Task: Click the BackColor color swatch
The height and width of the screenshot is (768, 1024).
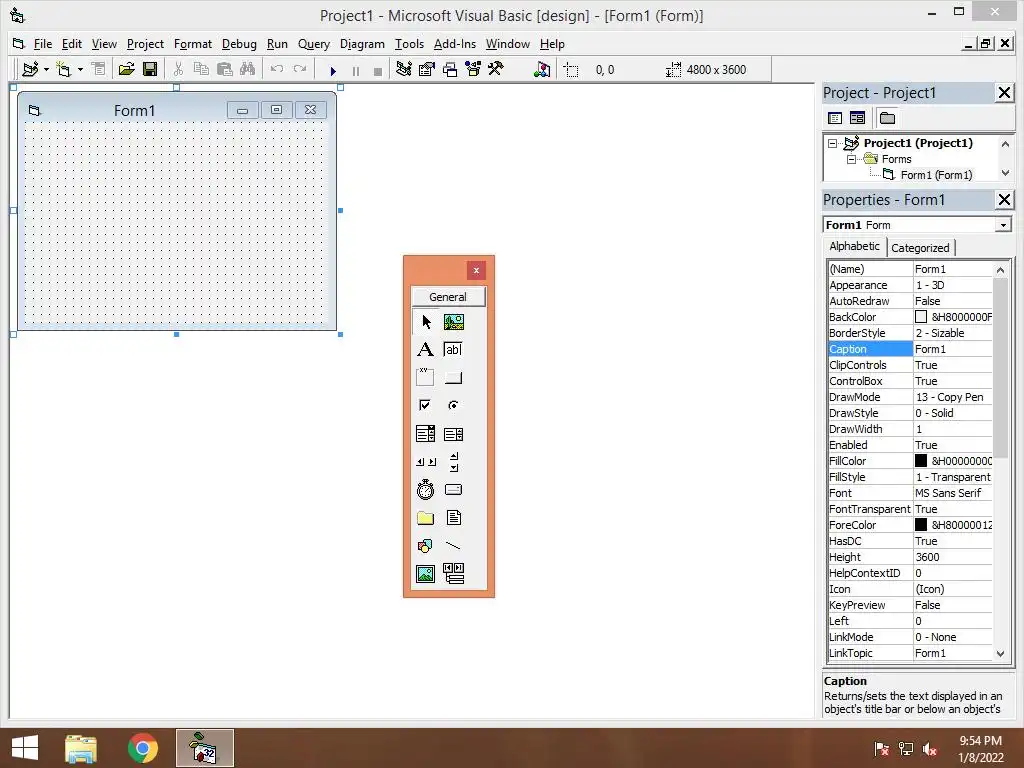Action: [x=921, y=317]
